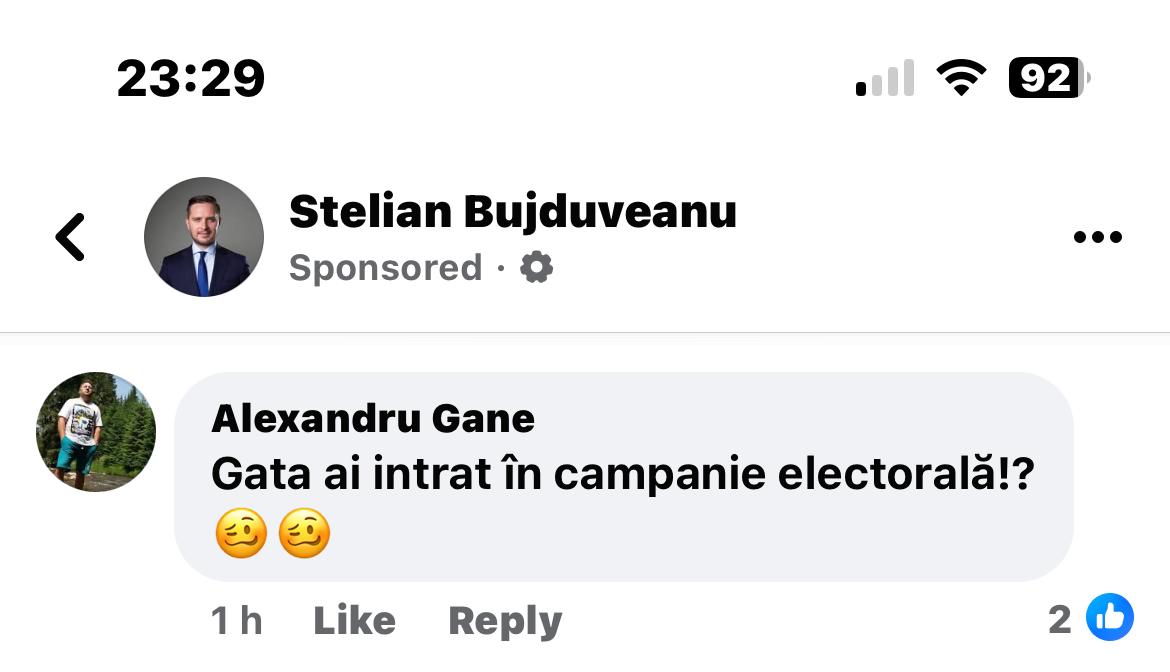Tap the gear icon next to Sponsored
The image size is (1170, 672).
[x=537, y=268]
